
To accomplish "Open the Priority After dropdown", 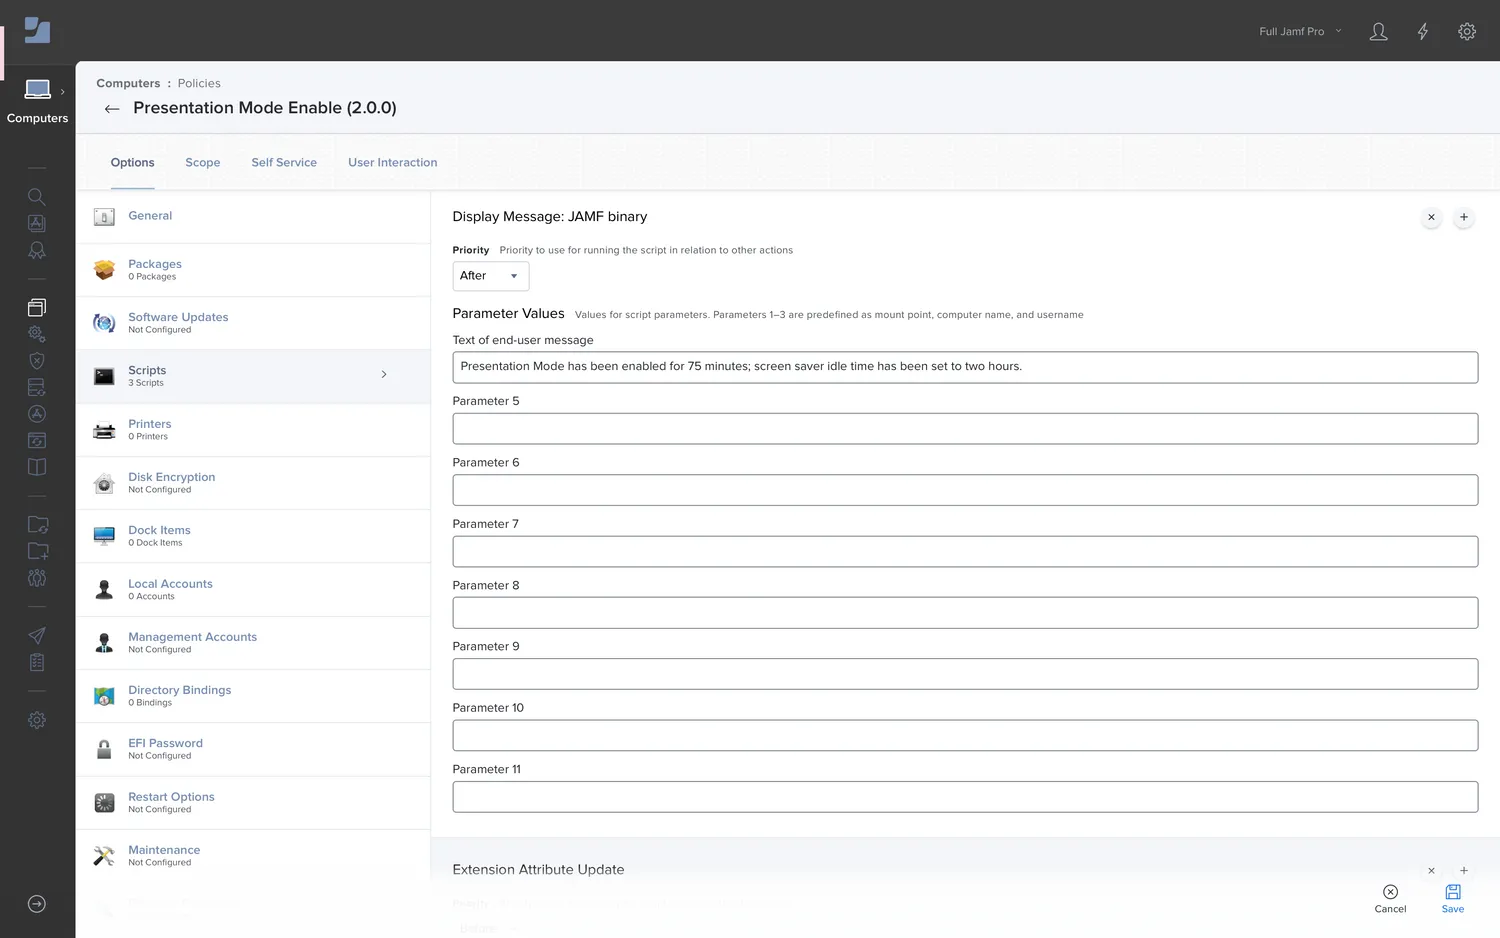I will (490, 276).
